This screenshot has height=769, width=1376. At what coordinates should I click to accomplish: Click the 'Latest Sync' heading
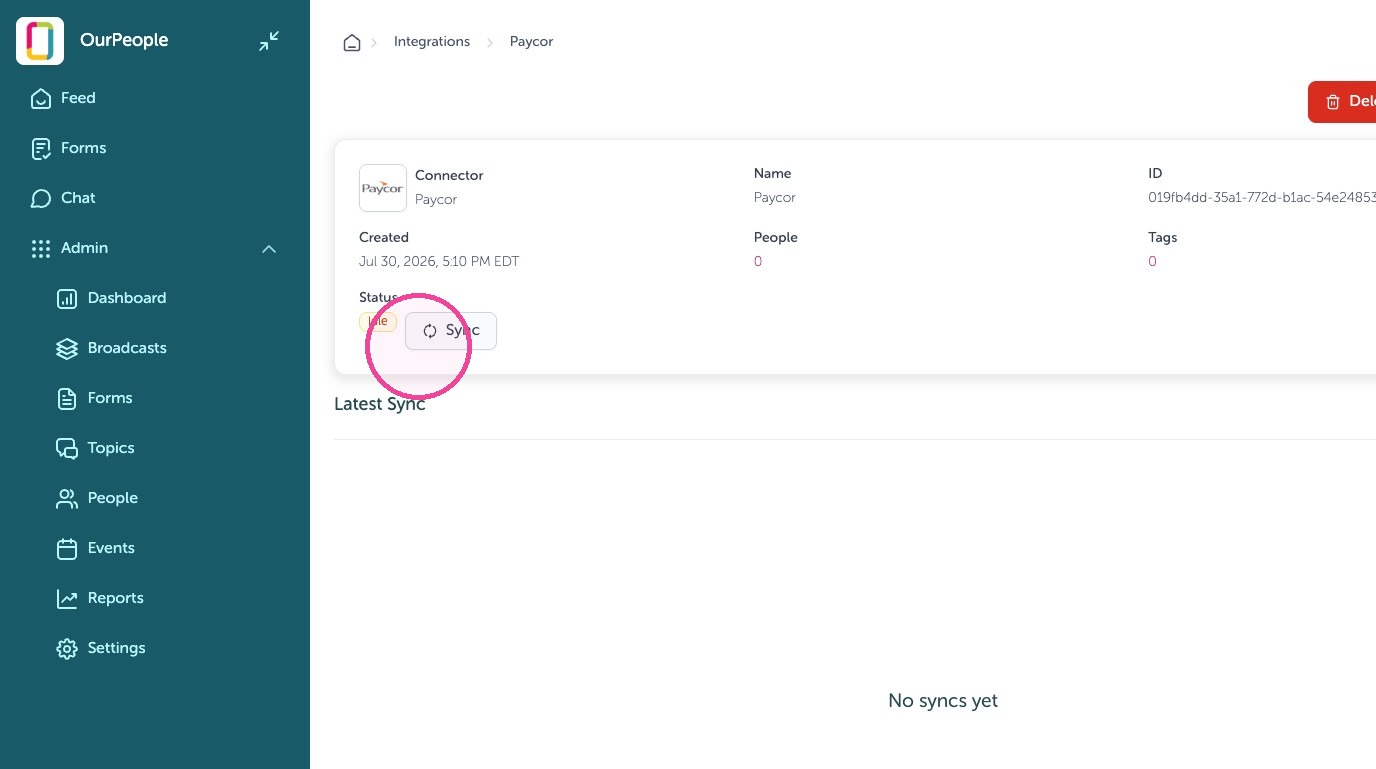pyautogui.click(x=380, y=404)
